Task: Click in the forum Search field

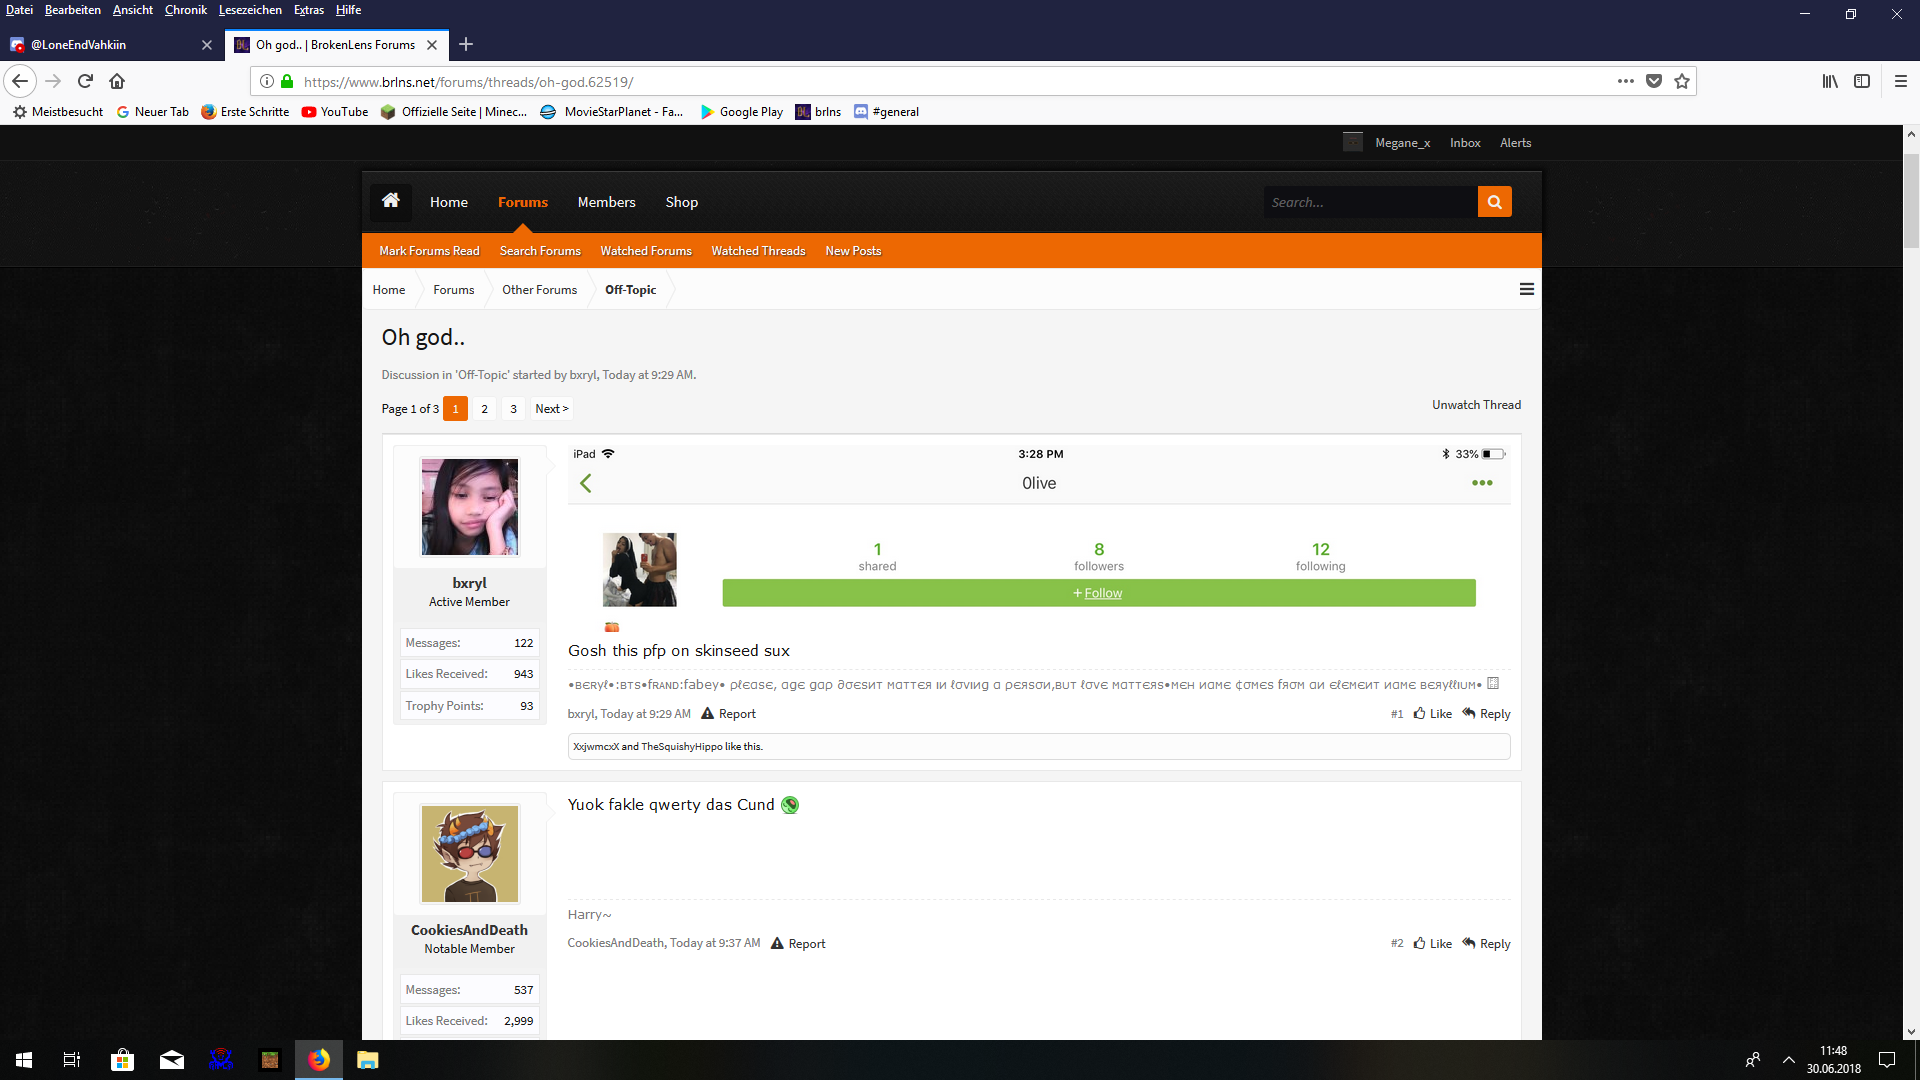Action: pos(1370,202)
